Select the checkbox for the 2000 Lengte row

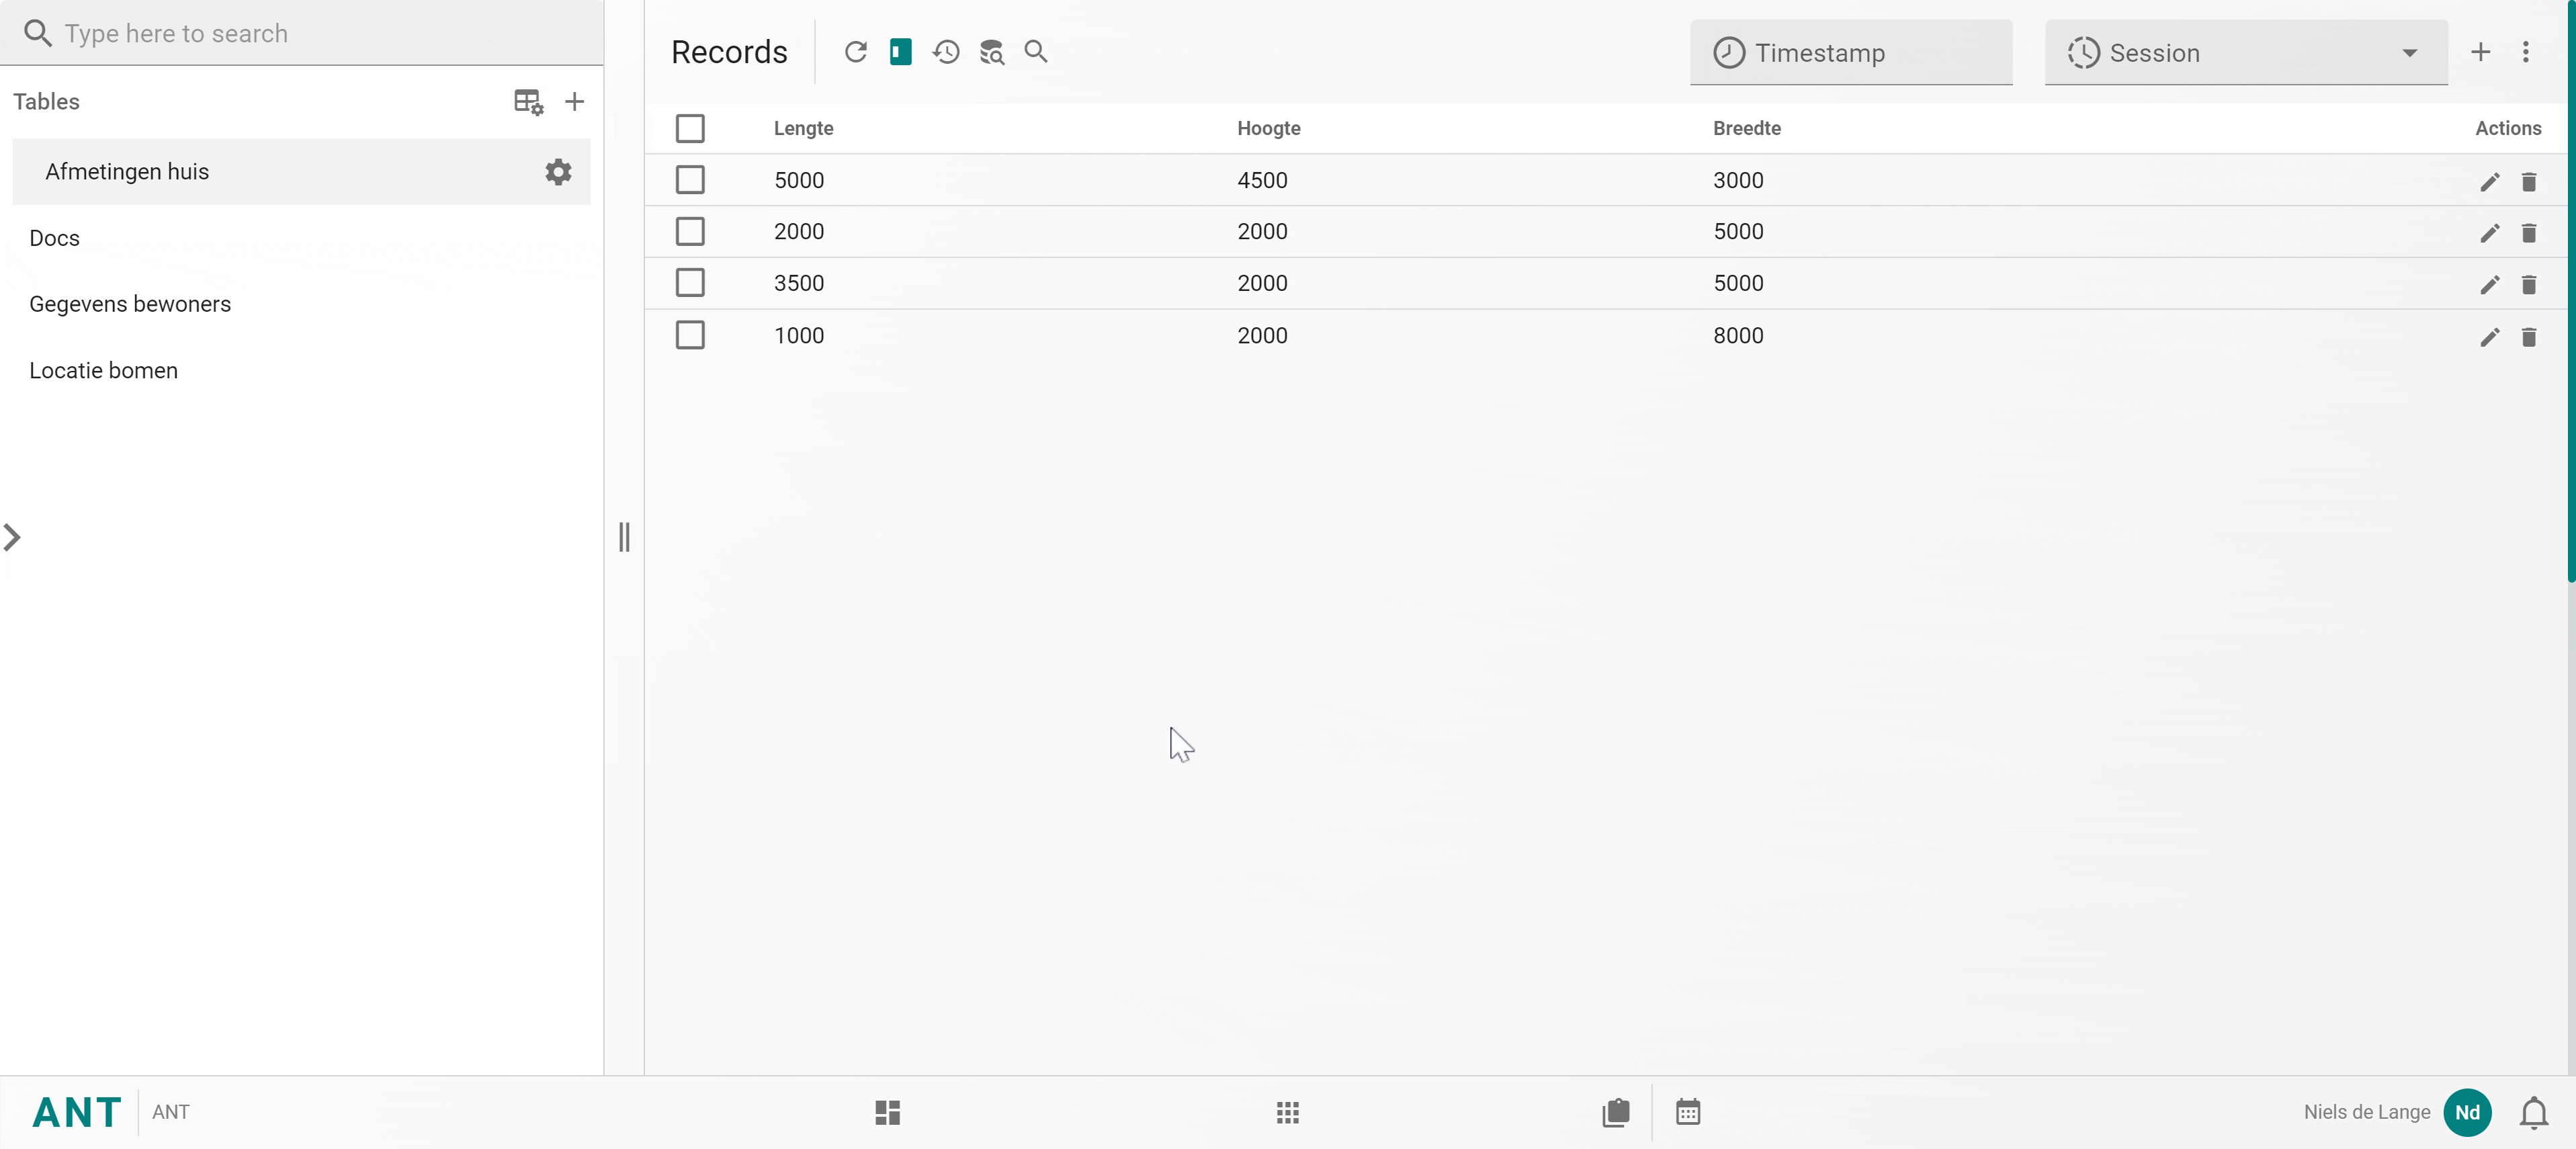690,232
